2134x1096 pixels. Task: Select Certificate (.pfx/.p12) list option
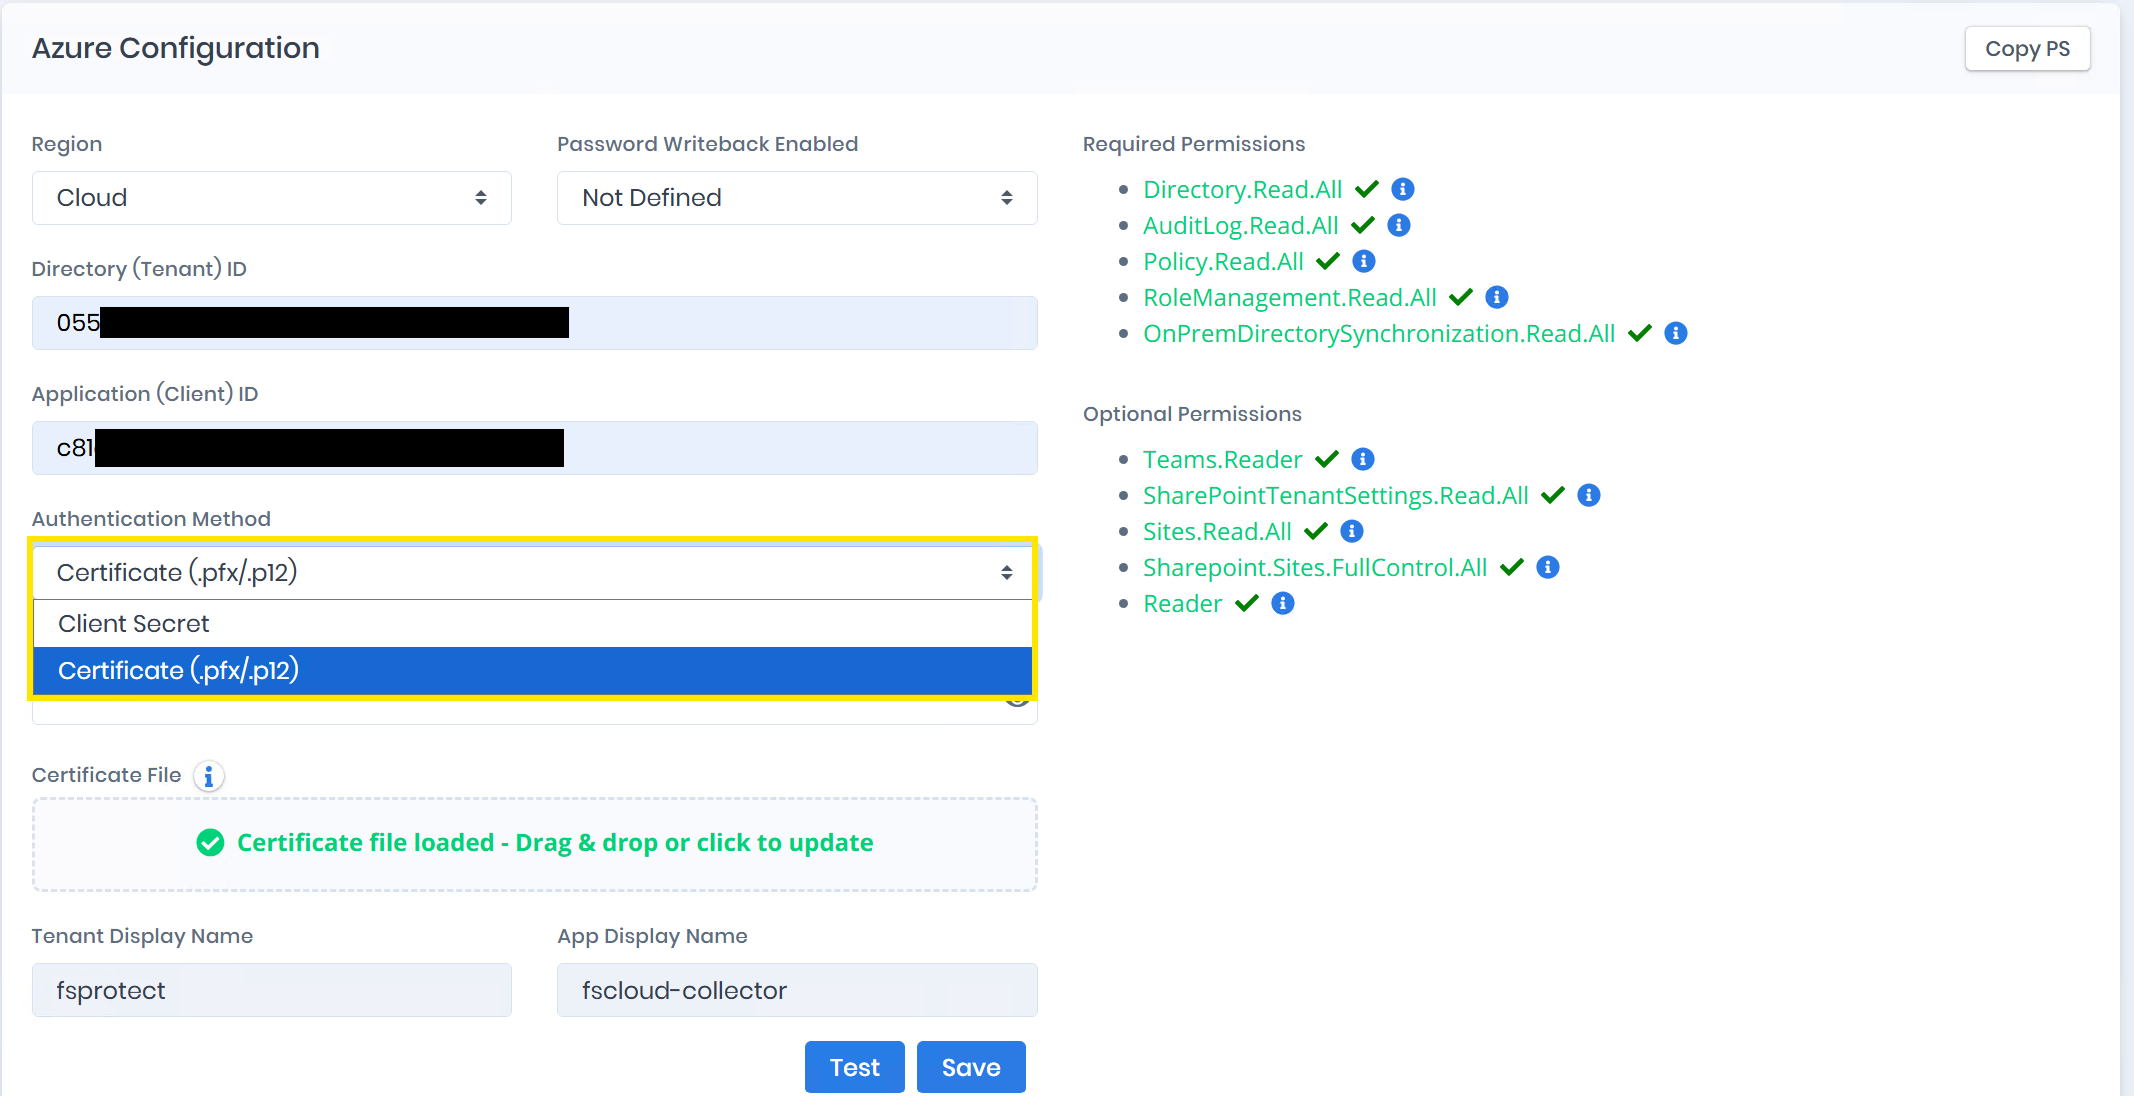pyautogui.click(x=533, y=671)
